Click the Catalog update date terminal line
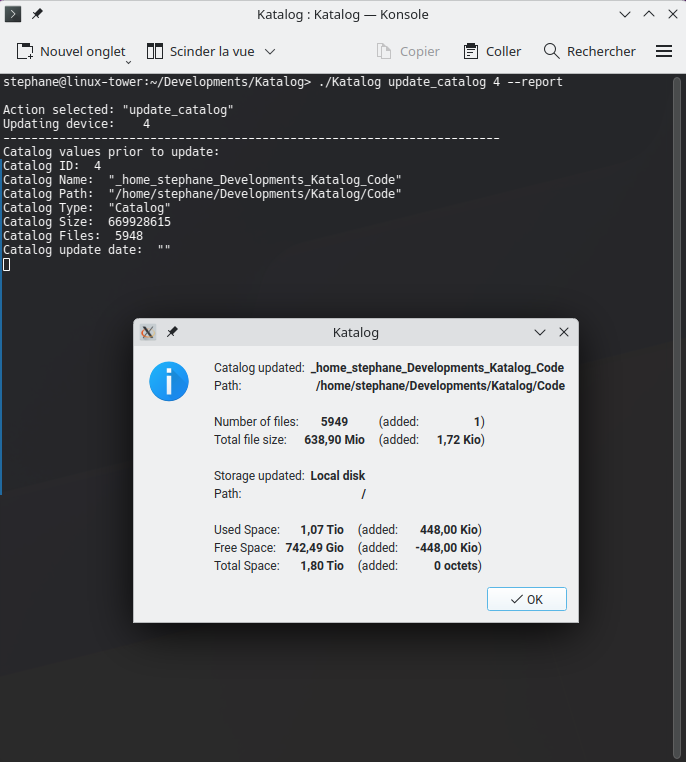Screen dimensions: 686x762 click(x=87, y=250)
